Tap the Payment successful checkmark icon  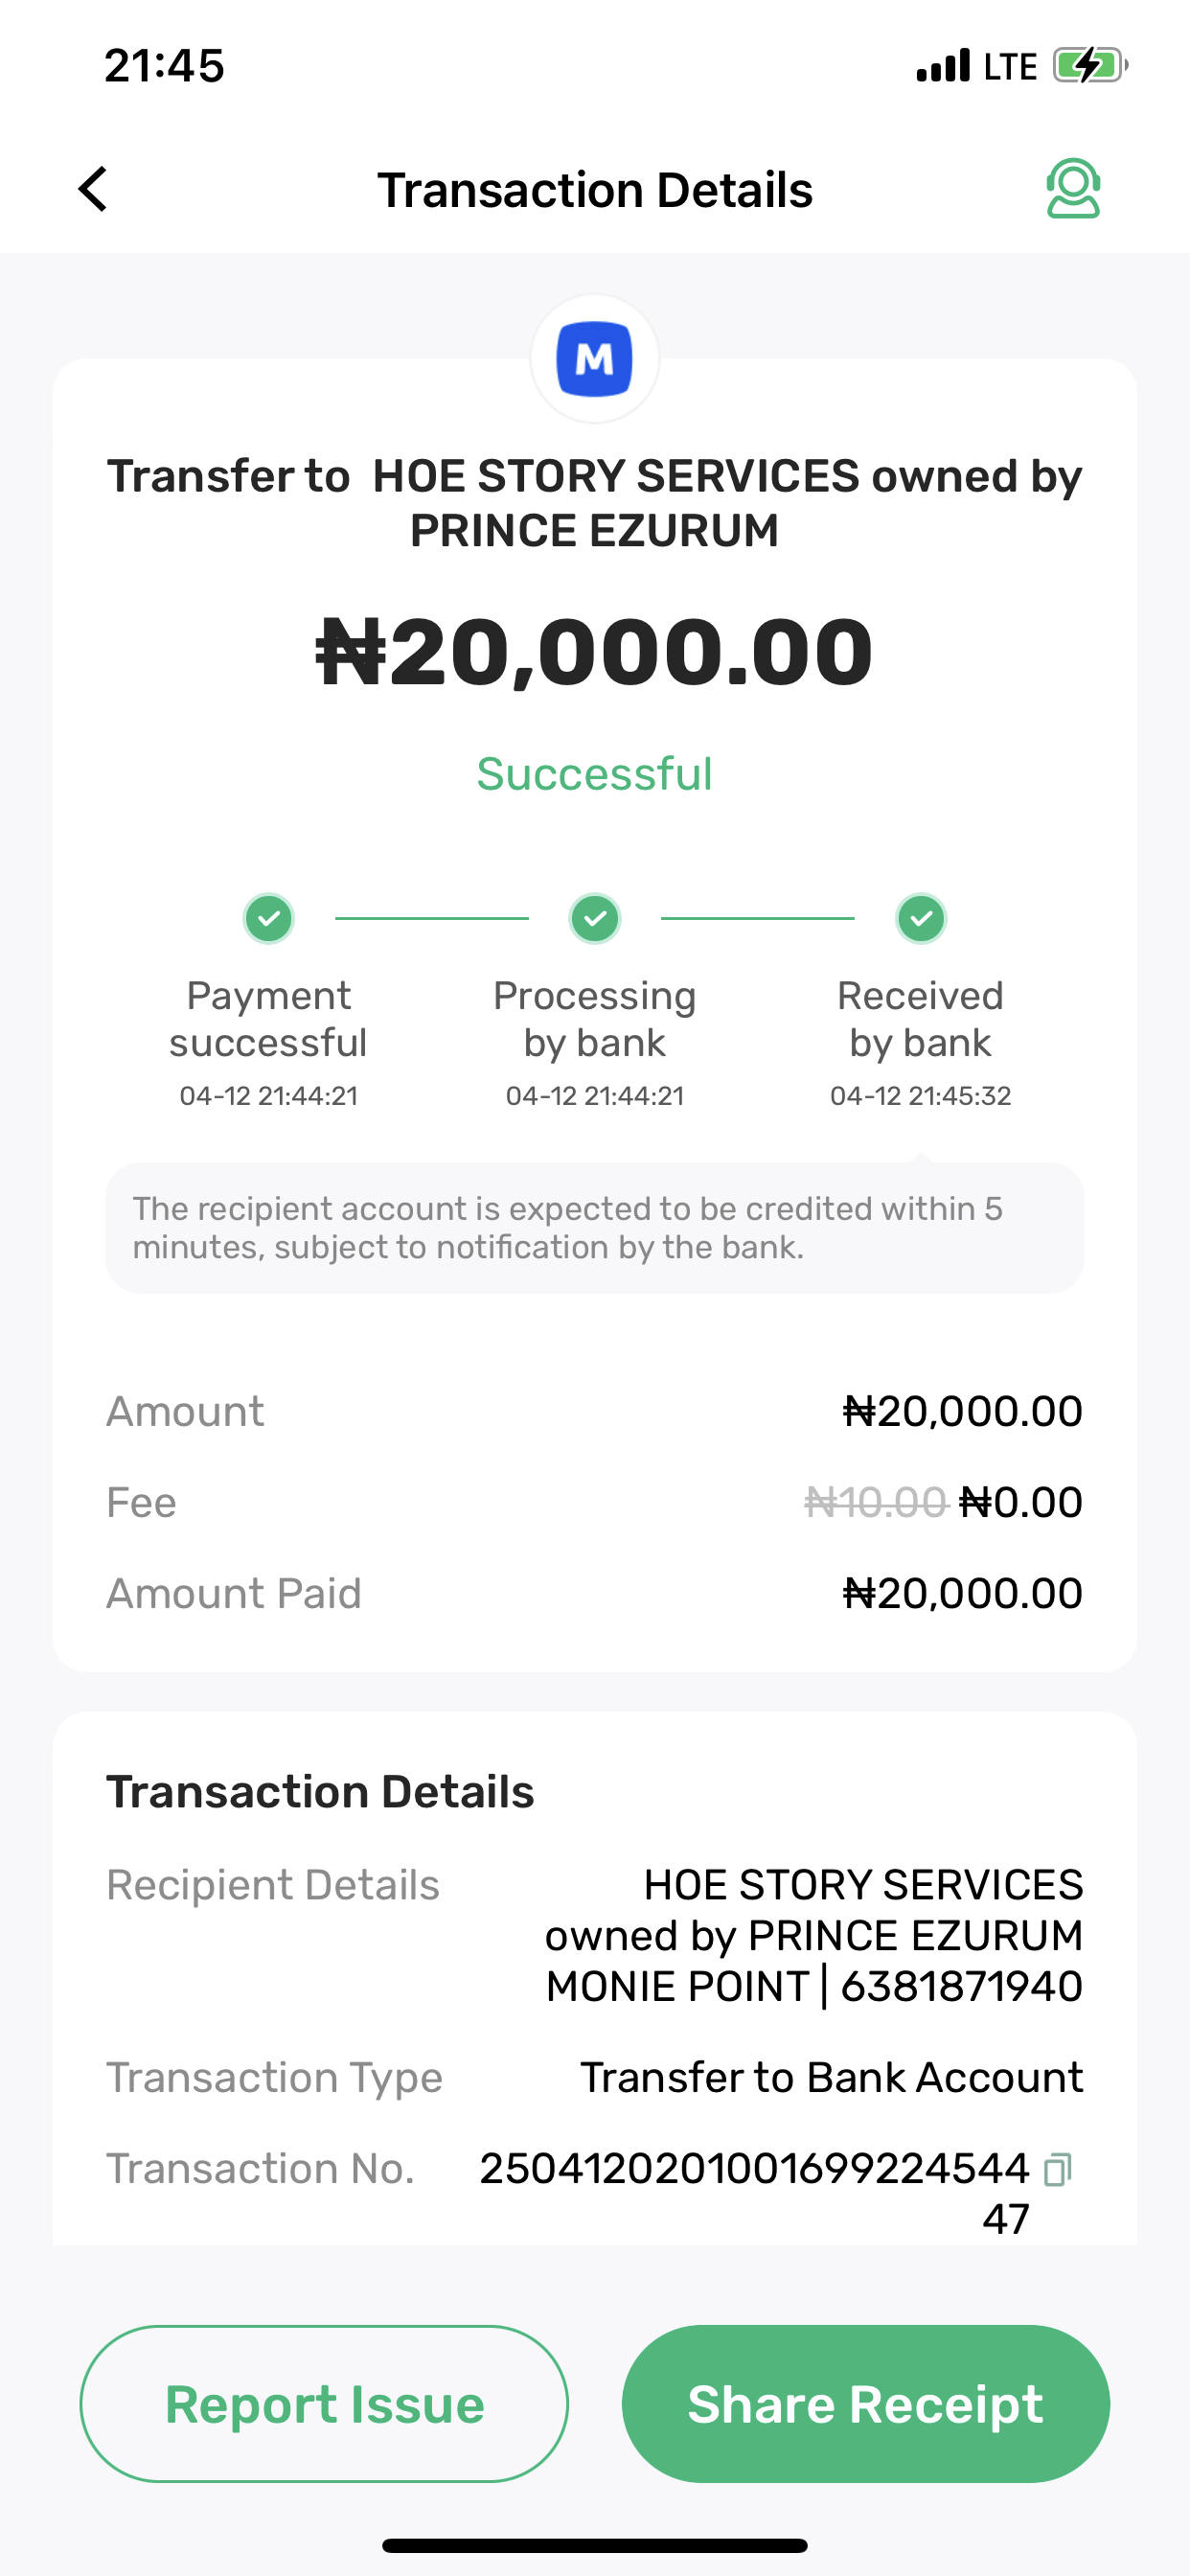(269, 918)
